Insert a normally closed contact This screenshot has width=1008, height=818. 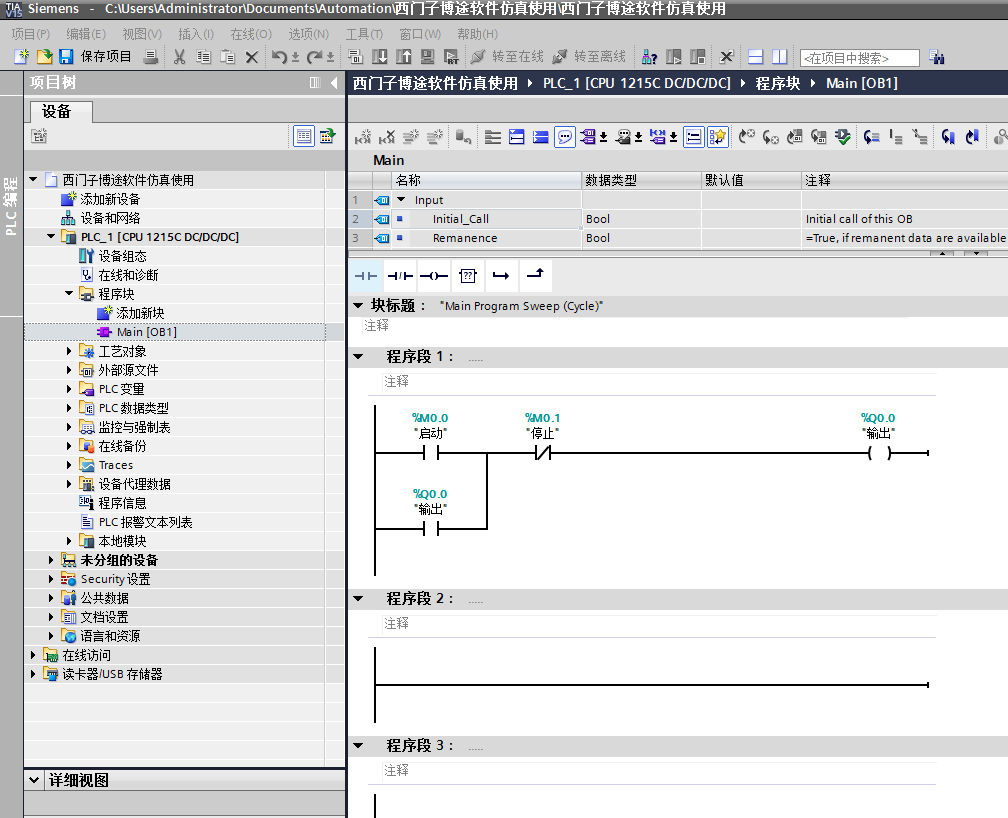[x=400, y=276]
